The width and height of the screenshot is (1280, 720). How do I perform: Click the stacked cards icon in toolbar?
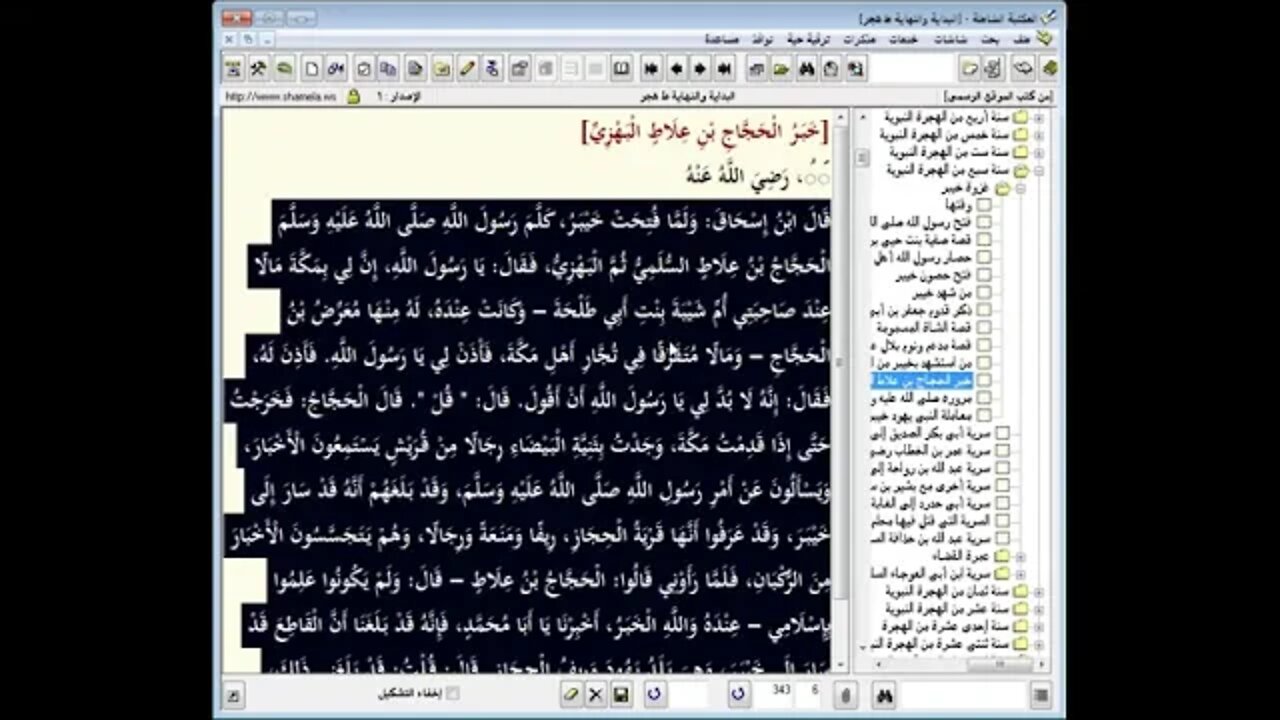(756, 68)
